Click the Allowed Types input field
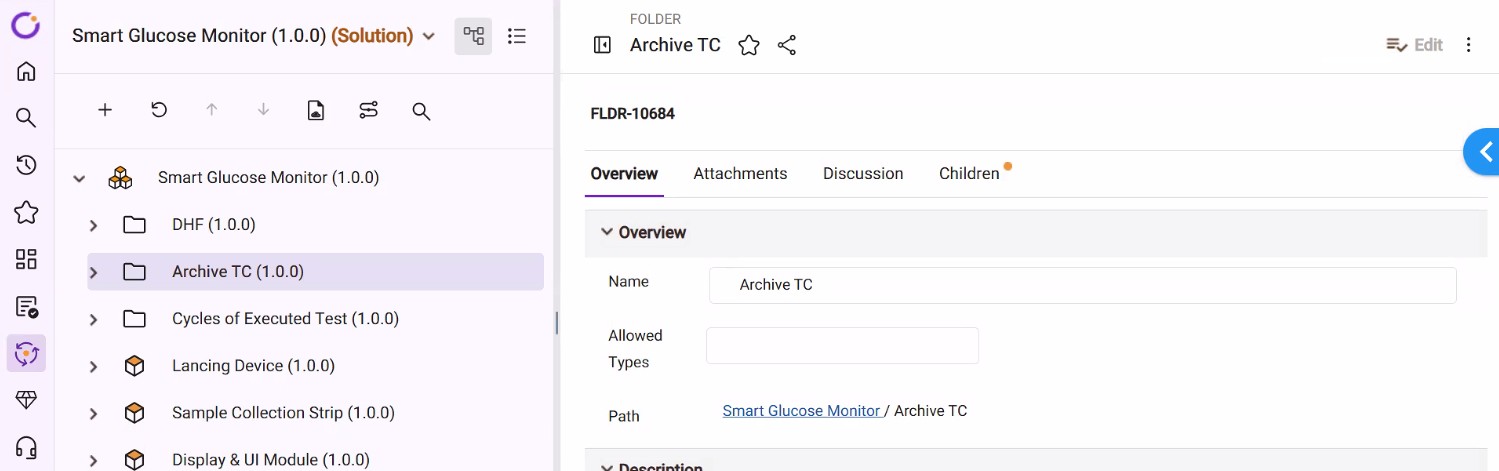 point(842,346)
